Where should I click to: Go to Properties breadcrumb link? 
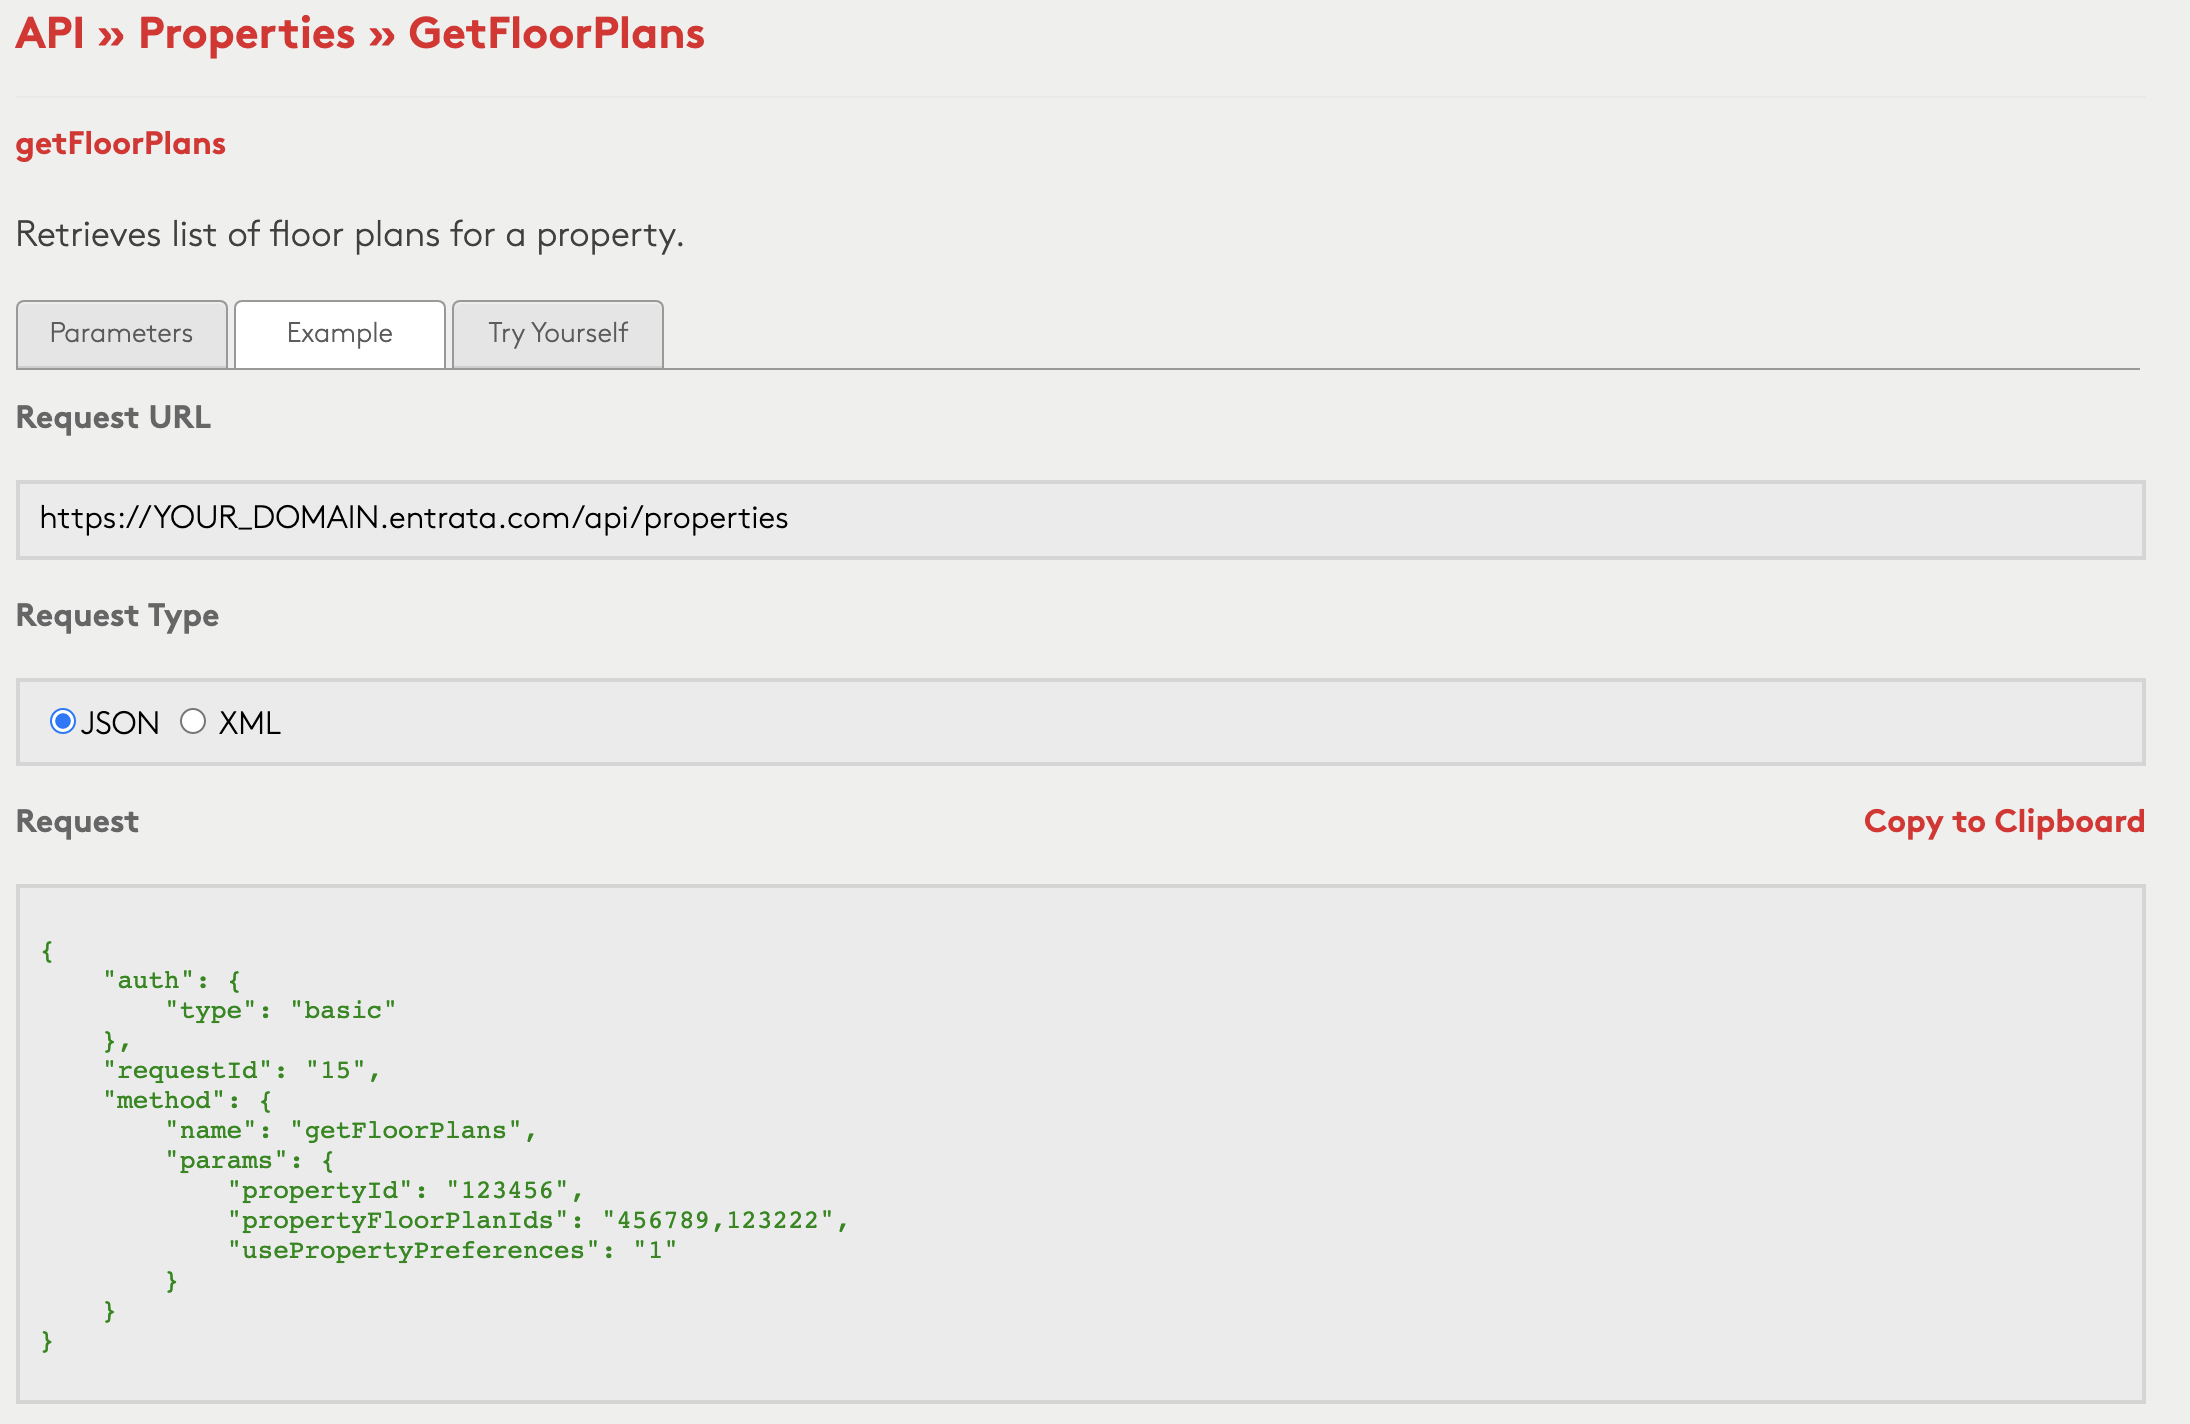click(246, 34)
